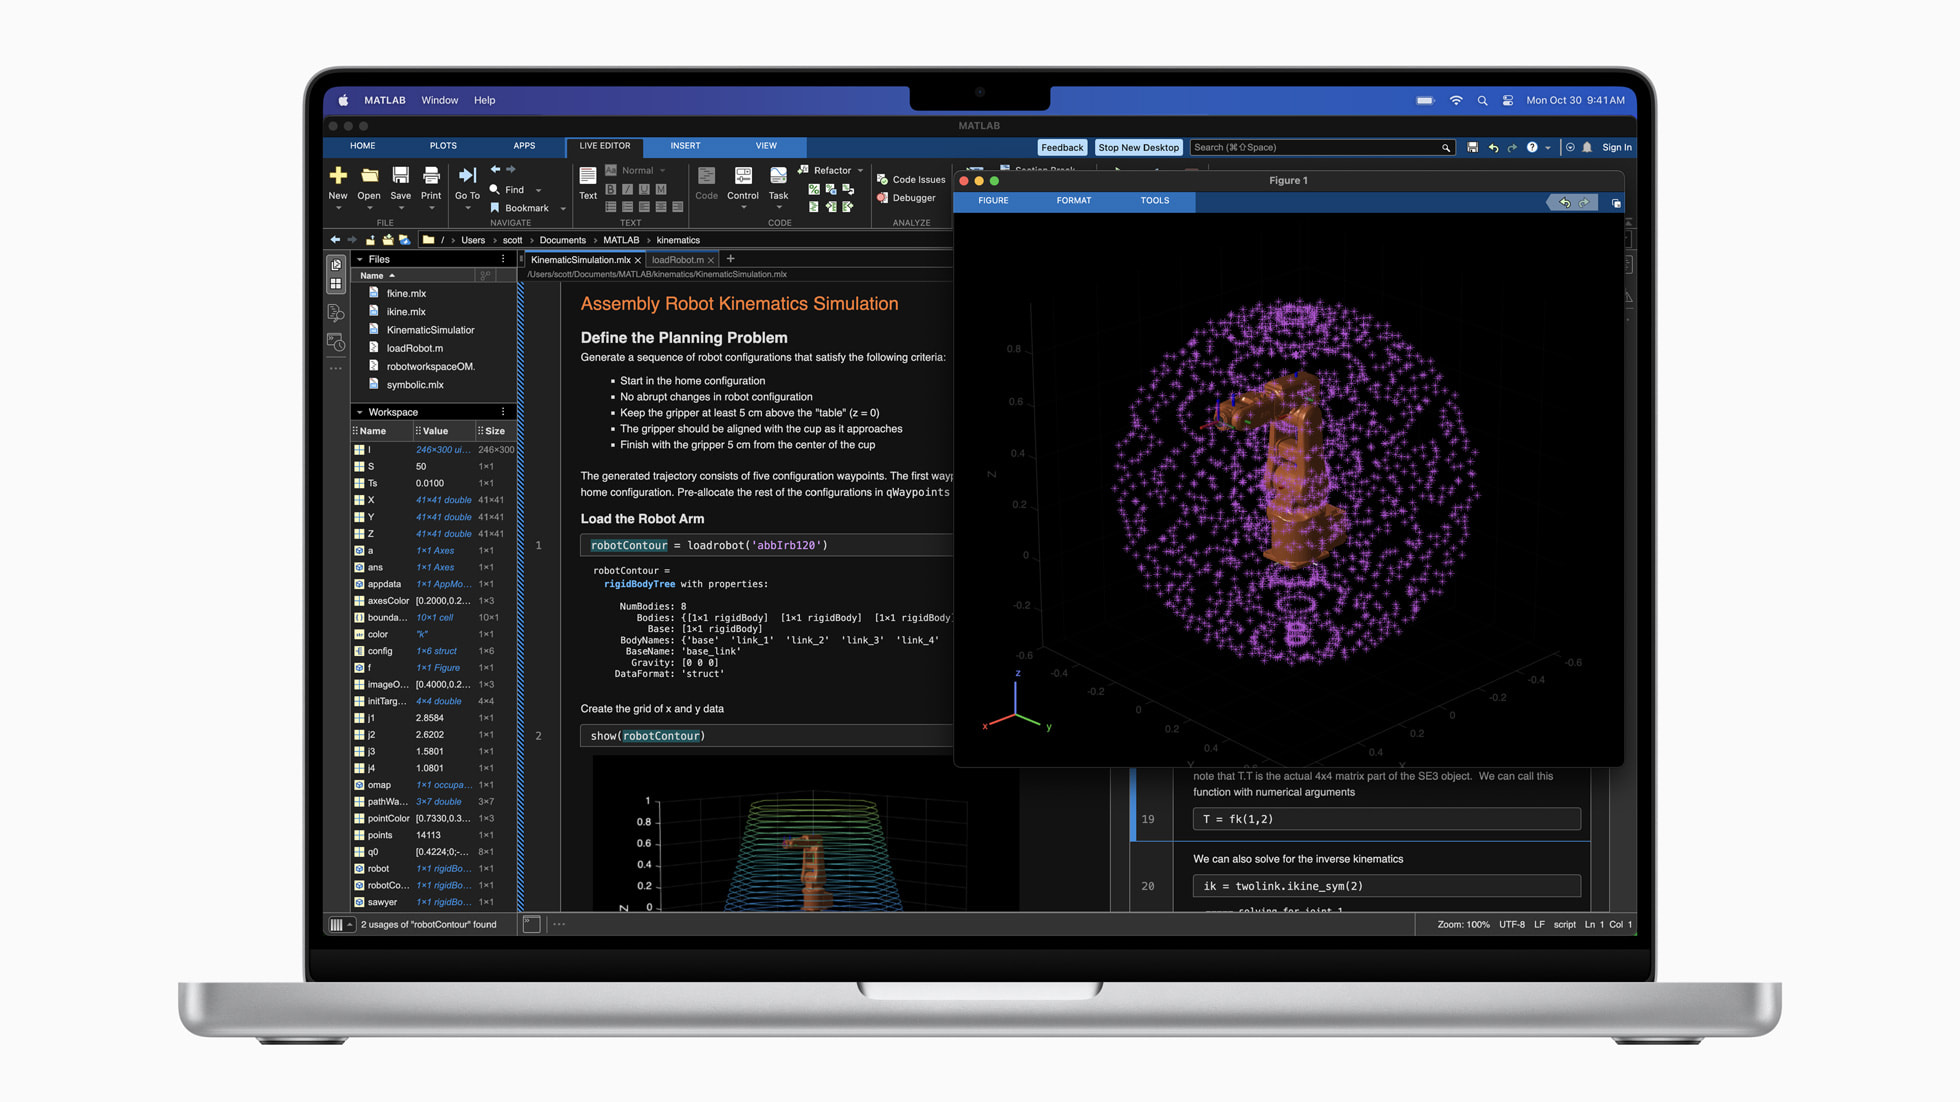Open a new file with the New icon
Viewport: 1960px width, 1102px height.
click(x=338, y=176)
